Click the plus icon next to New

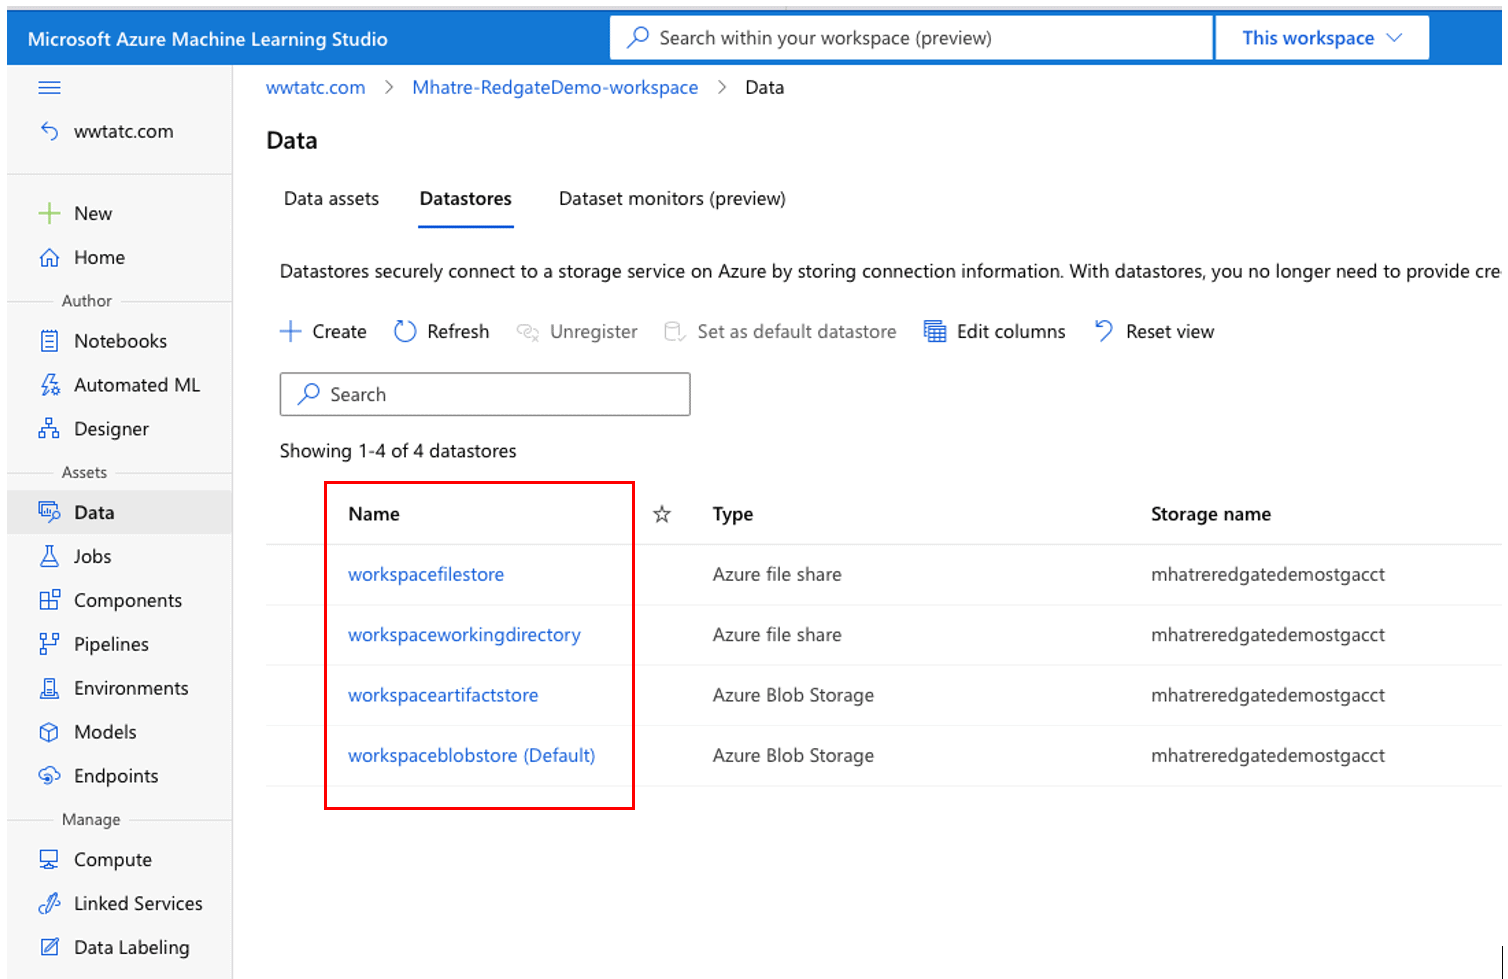49,213
